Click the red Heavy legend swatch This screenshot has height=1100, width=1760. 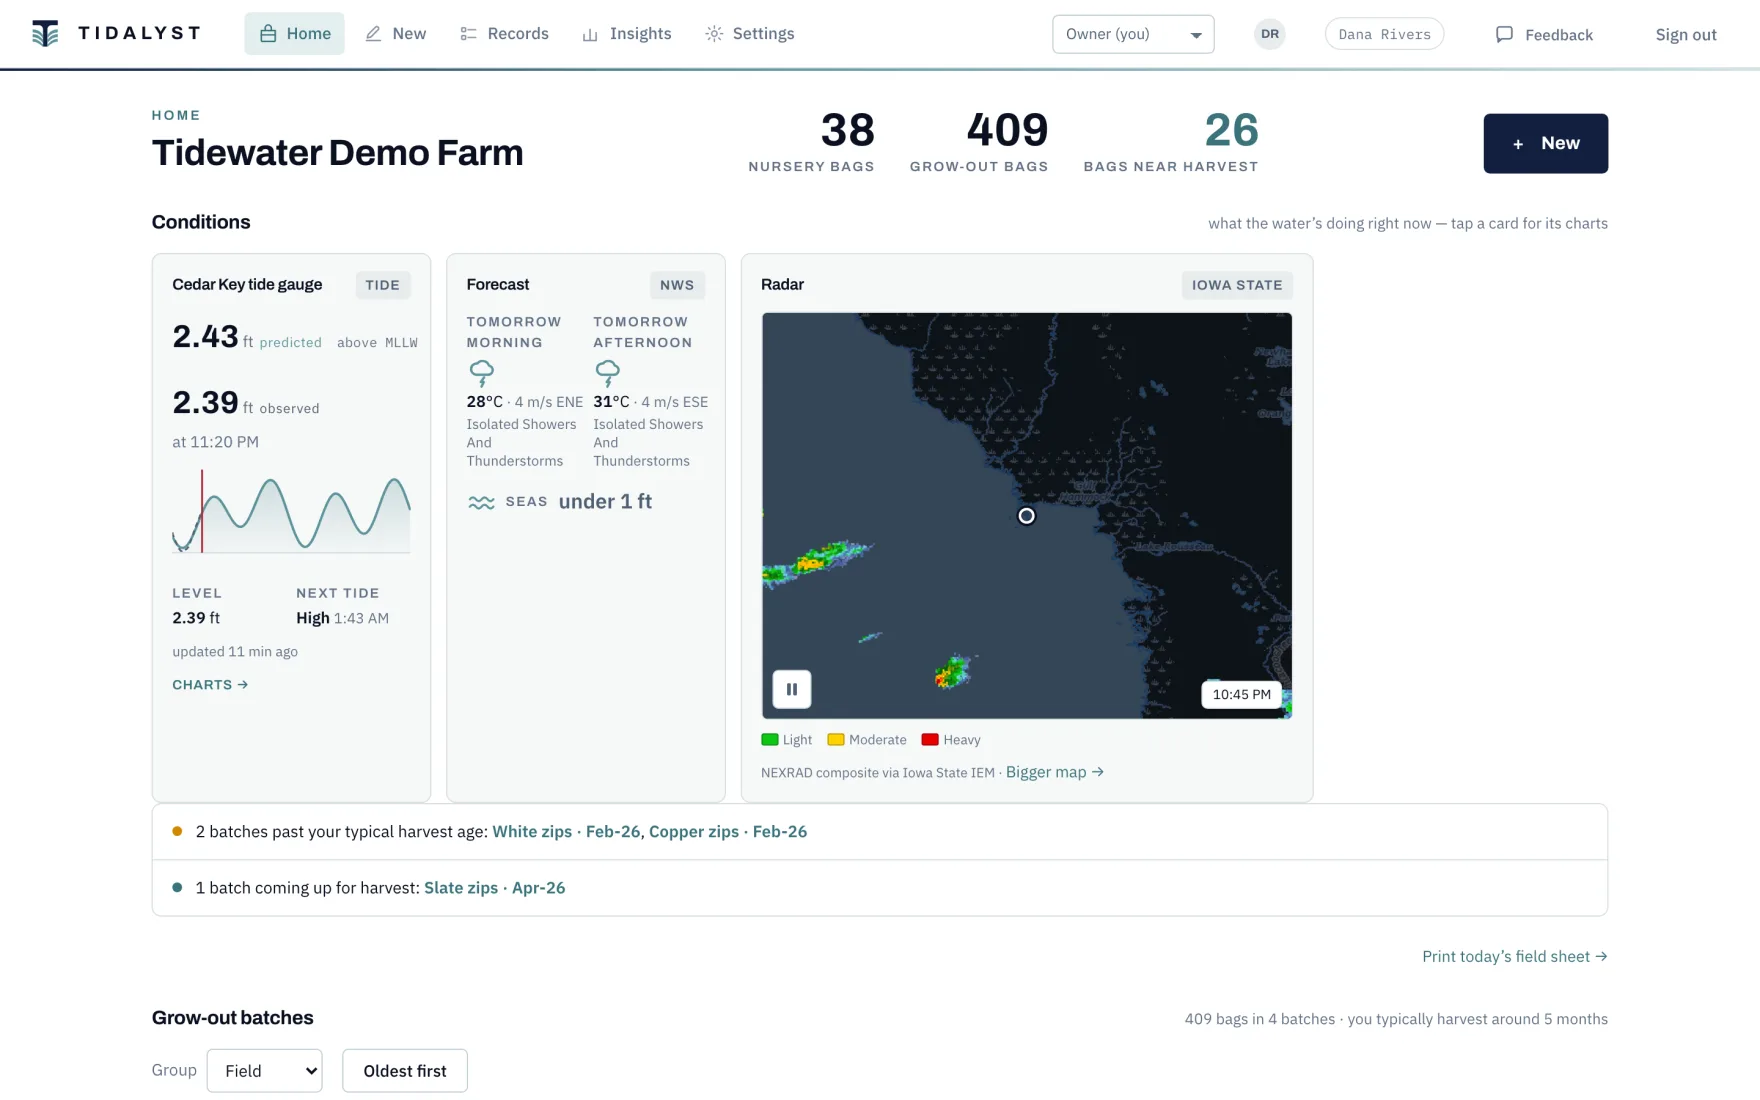point(930,740)
